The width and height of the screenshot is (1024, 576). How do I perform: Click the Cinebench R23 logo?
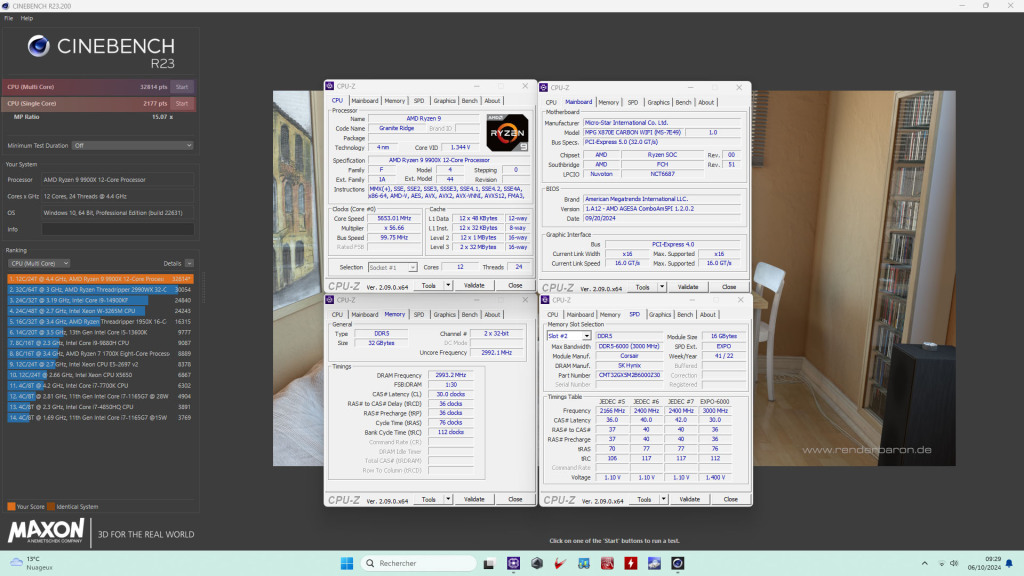[40, 47]
